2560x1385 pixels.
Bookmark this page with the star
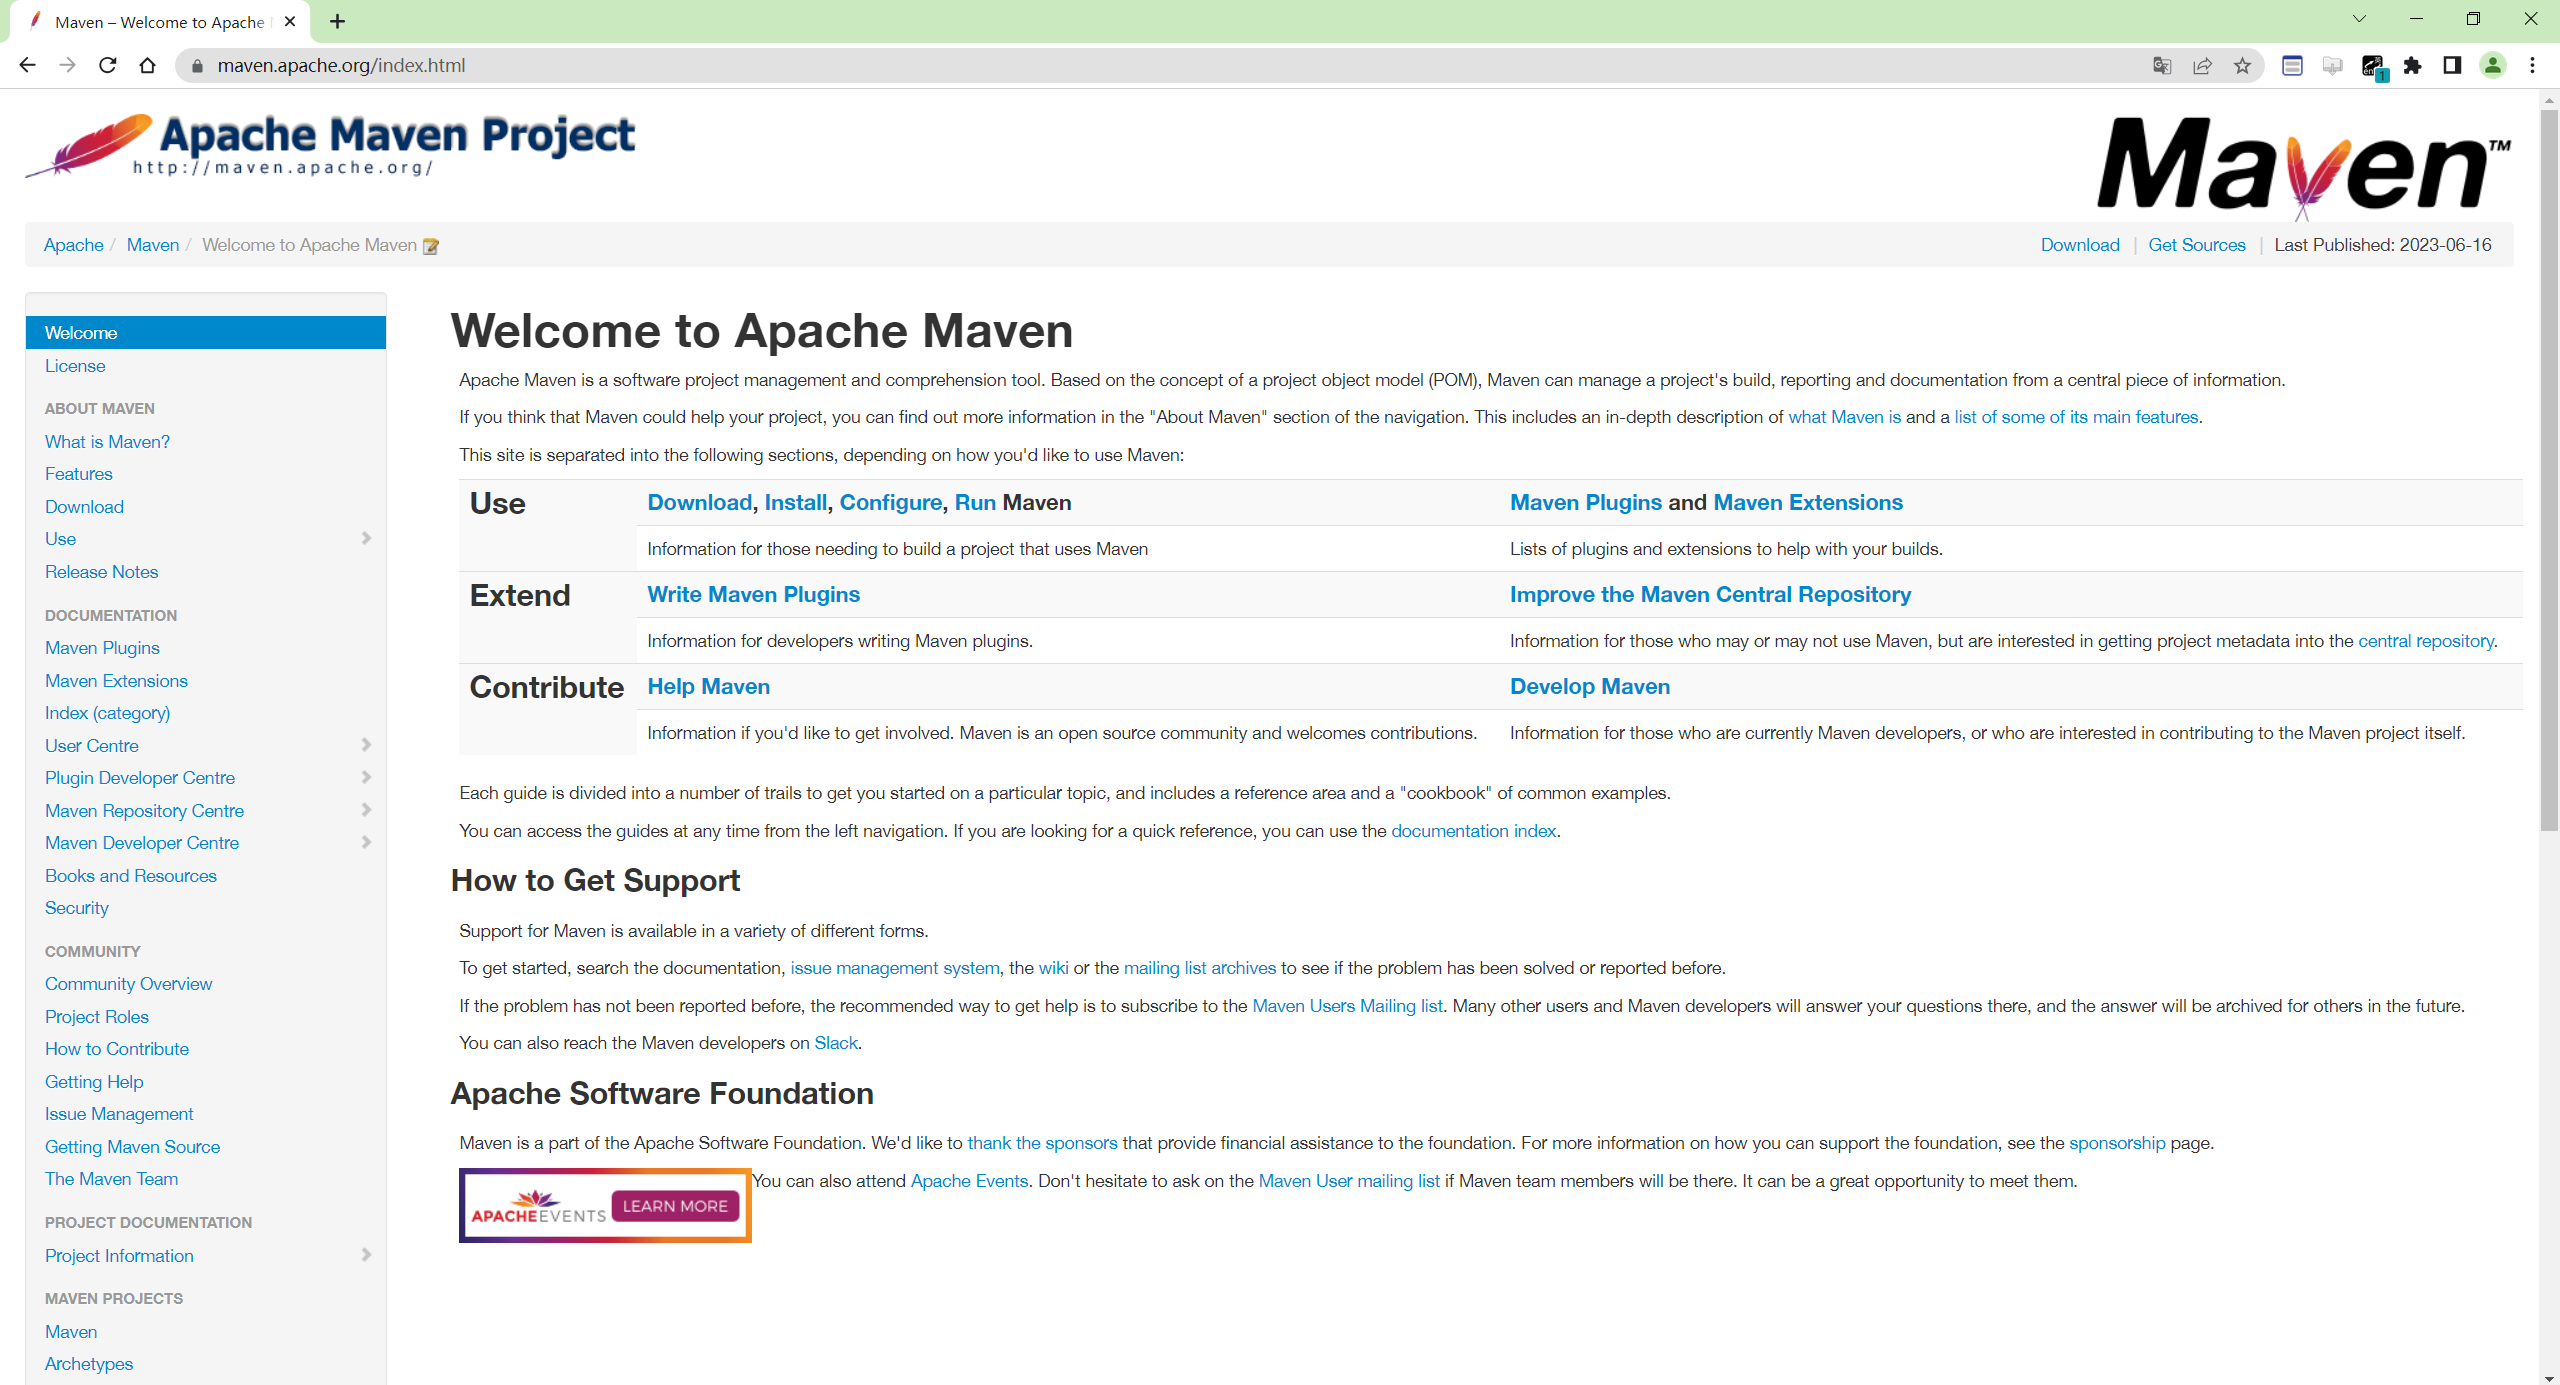click(x=2242, y=66)
